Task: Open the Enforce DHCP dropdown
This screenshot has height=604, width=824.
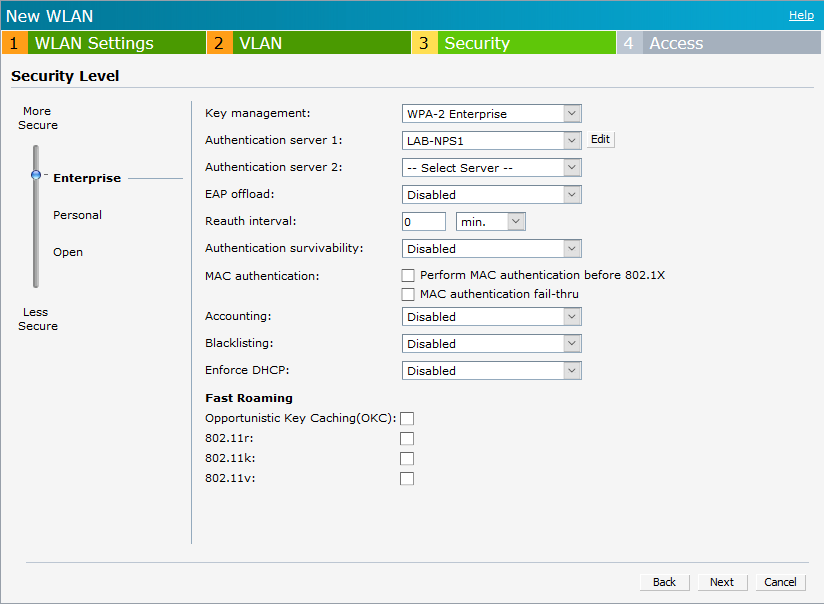Action: [x=491, y=371]
